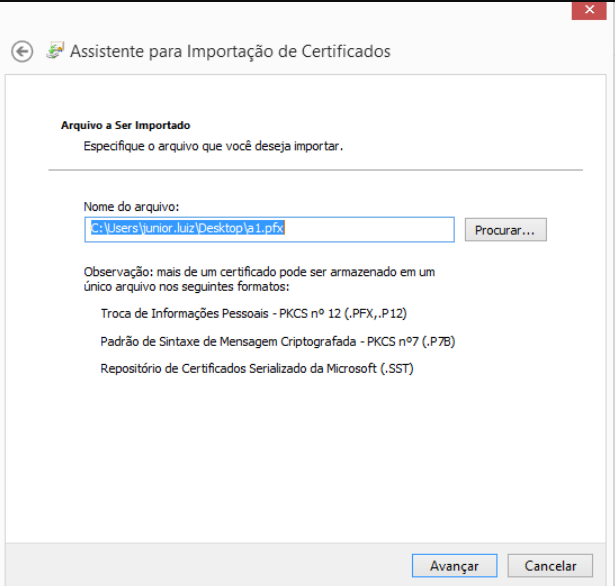Proceed with the Avançar button
This screenshot has height=586, width=615.
point(455,566)
